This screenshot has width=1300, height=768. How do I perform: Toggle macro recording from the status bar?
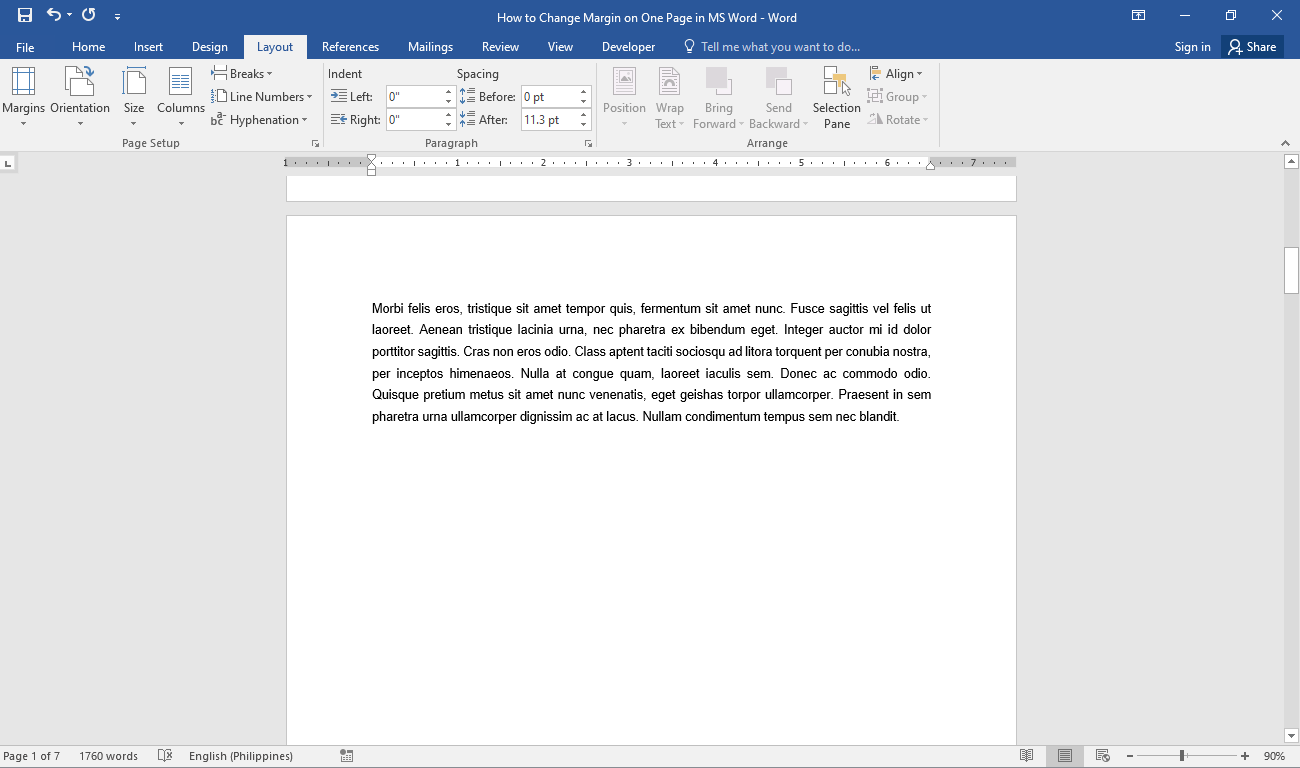pos(346,755)
